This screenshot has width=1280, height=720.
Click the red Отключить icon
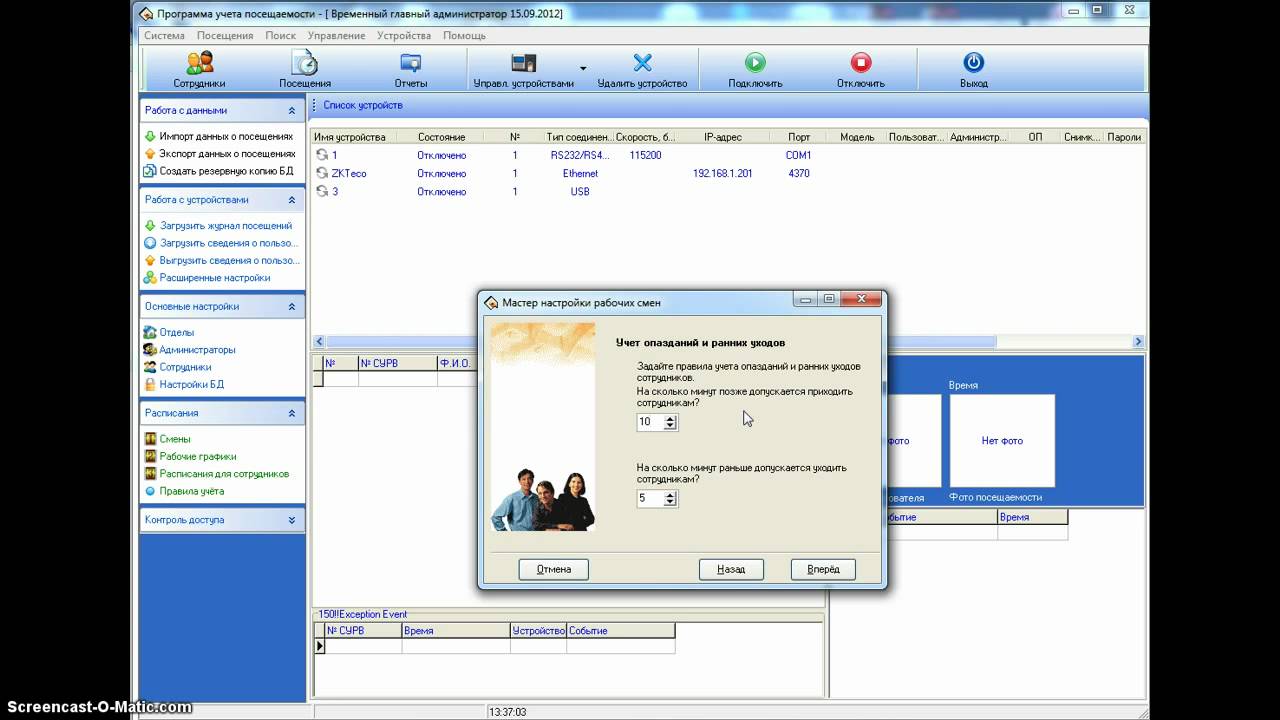(x=860, y=63)
